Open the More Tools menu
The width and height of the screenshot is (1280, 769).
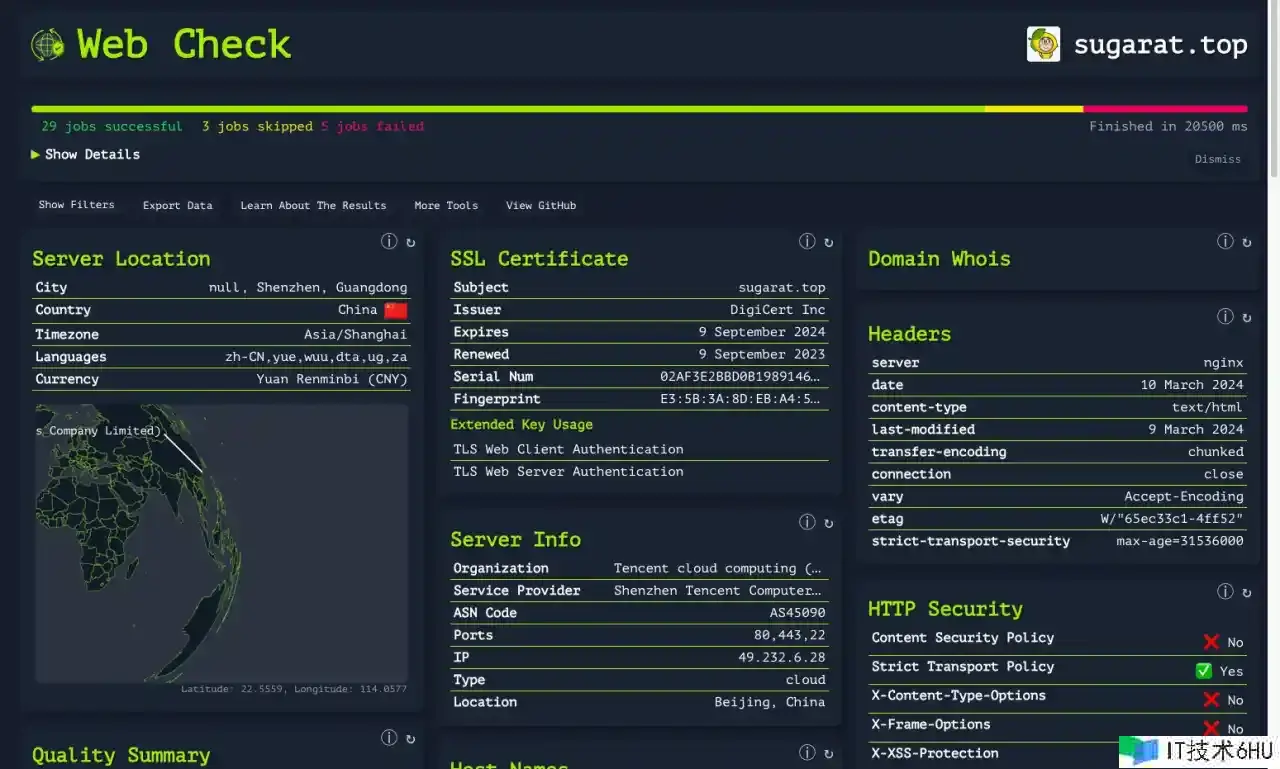tap(446, 205)
